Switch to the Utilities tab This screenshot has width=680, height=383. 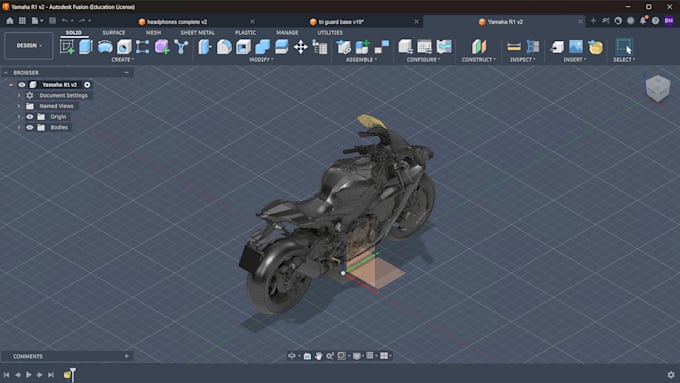tap(330, 33)
